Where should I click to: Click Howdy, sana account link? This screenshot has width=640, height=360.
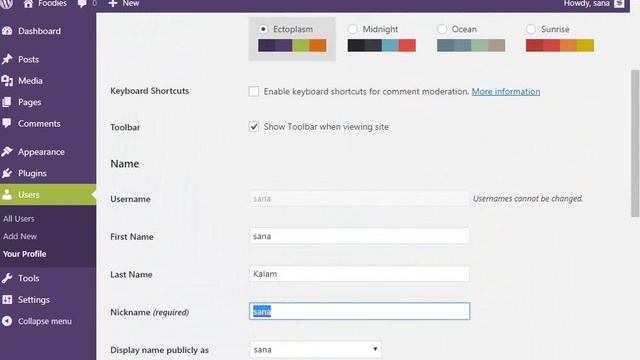[x=587, y=4]
